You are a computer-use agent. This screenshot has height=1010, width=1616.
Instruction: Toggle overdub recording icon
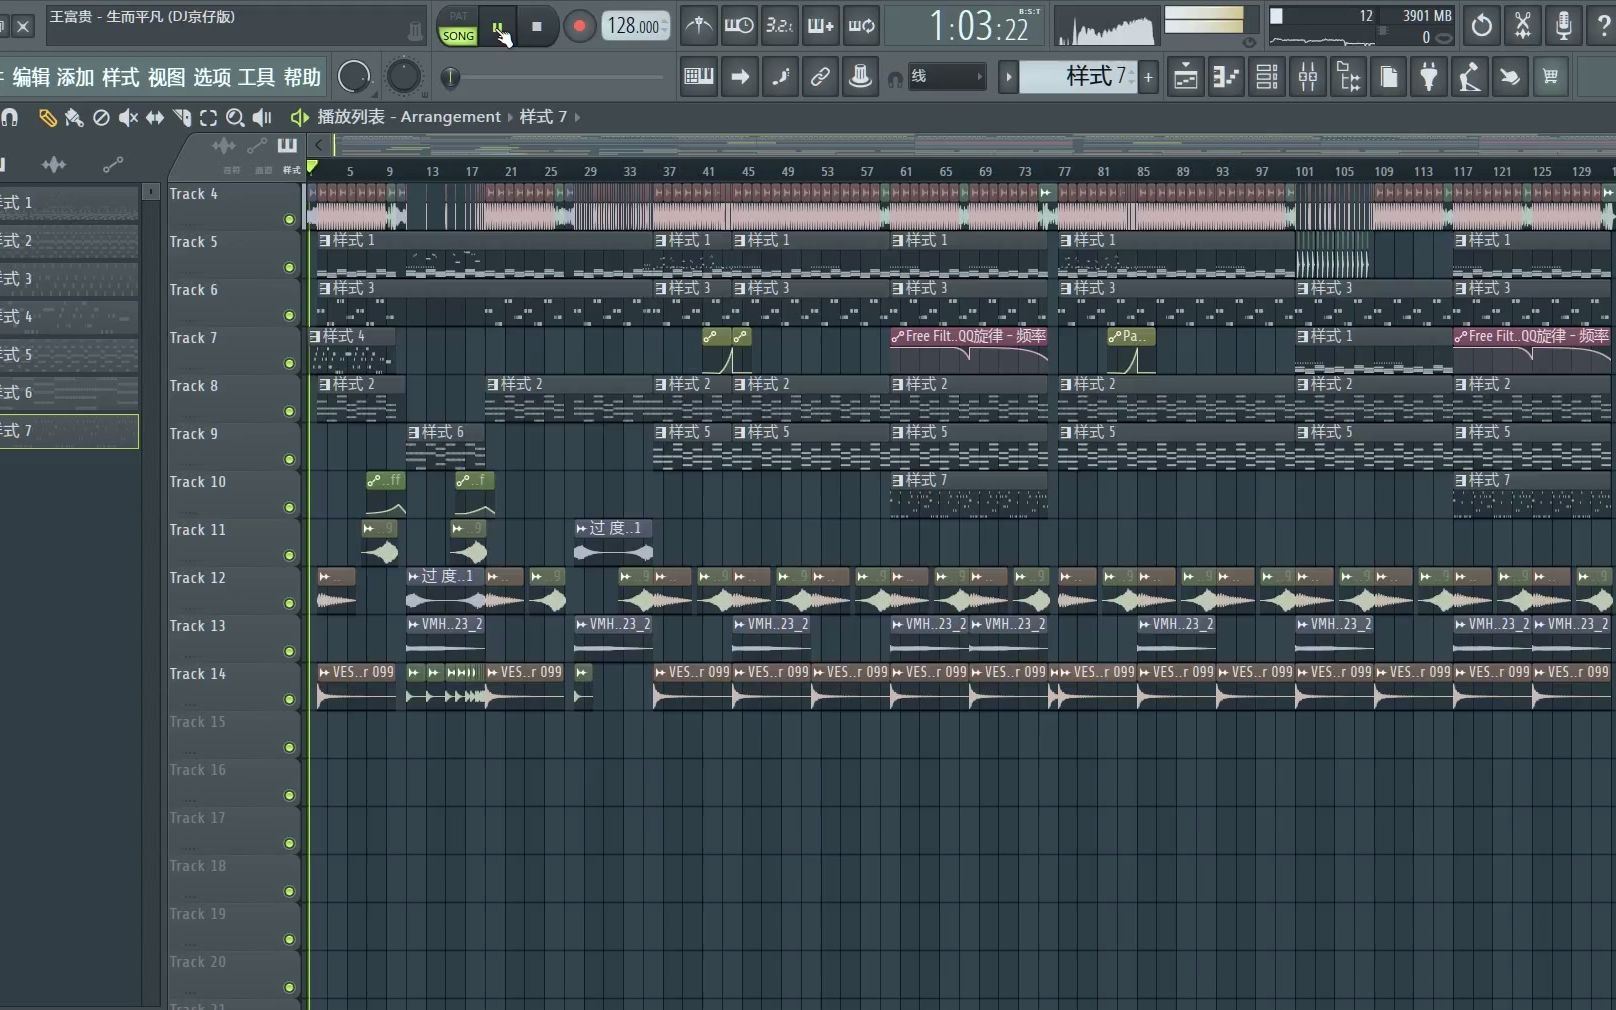point(820,26)
